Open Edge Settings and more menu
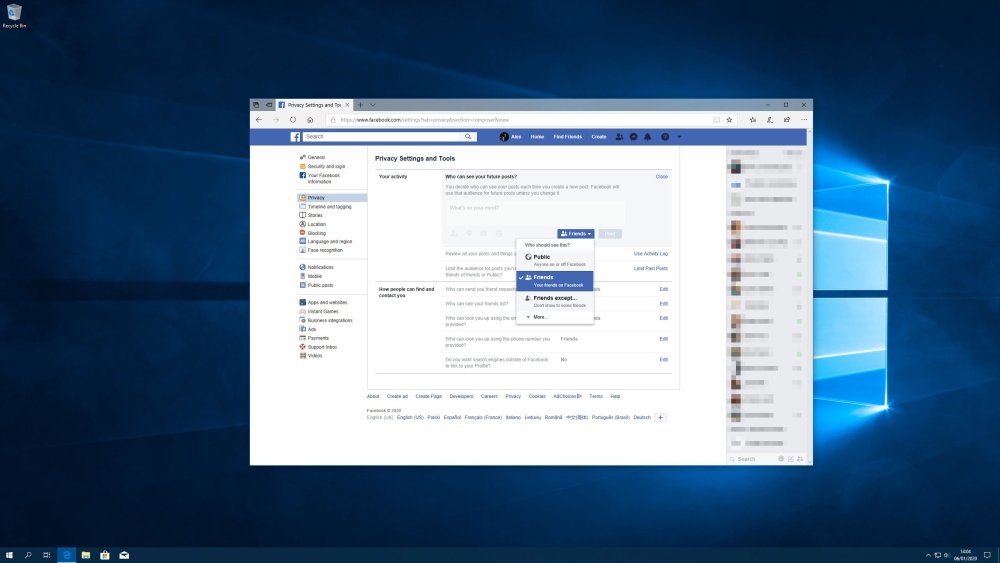Image resolution: width=1000 pixels, height=563 pixels. (x=804, y=120)
